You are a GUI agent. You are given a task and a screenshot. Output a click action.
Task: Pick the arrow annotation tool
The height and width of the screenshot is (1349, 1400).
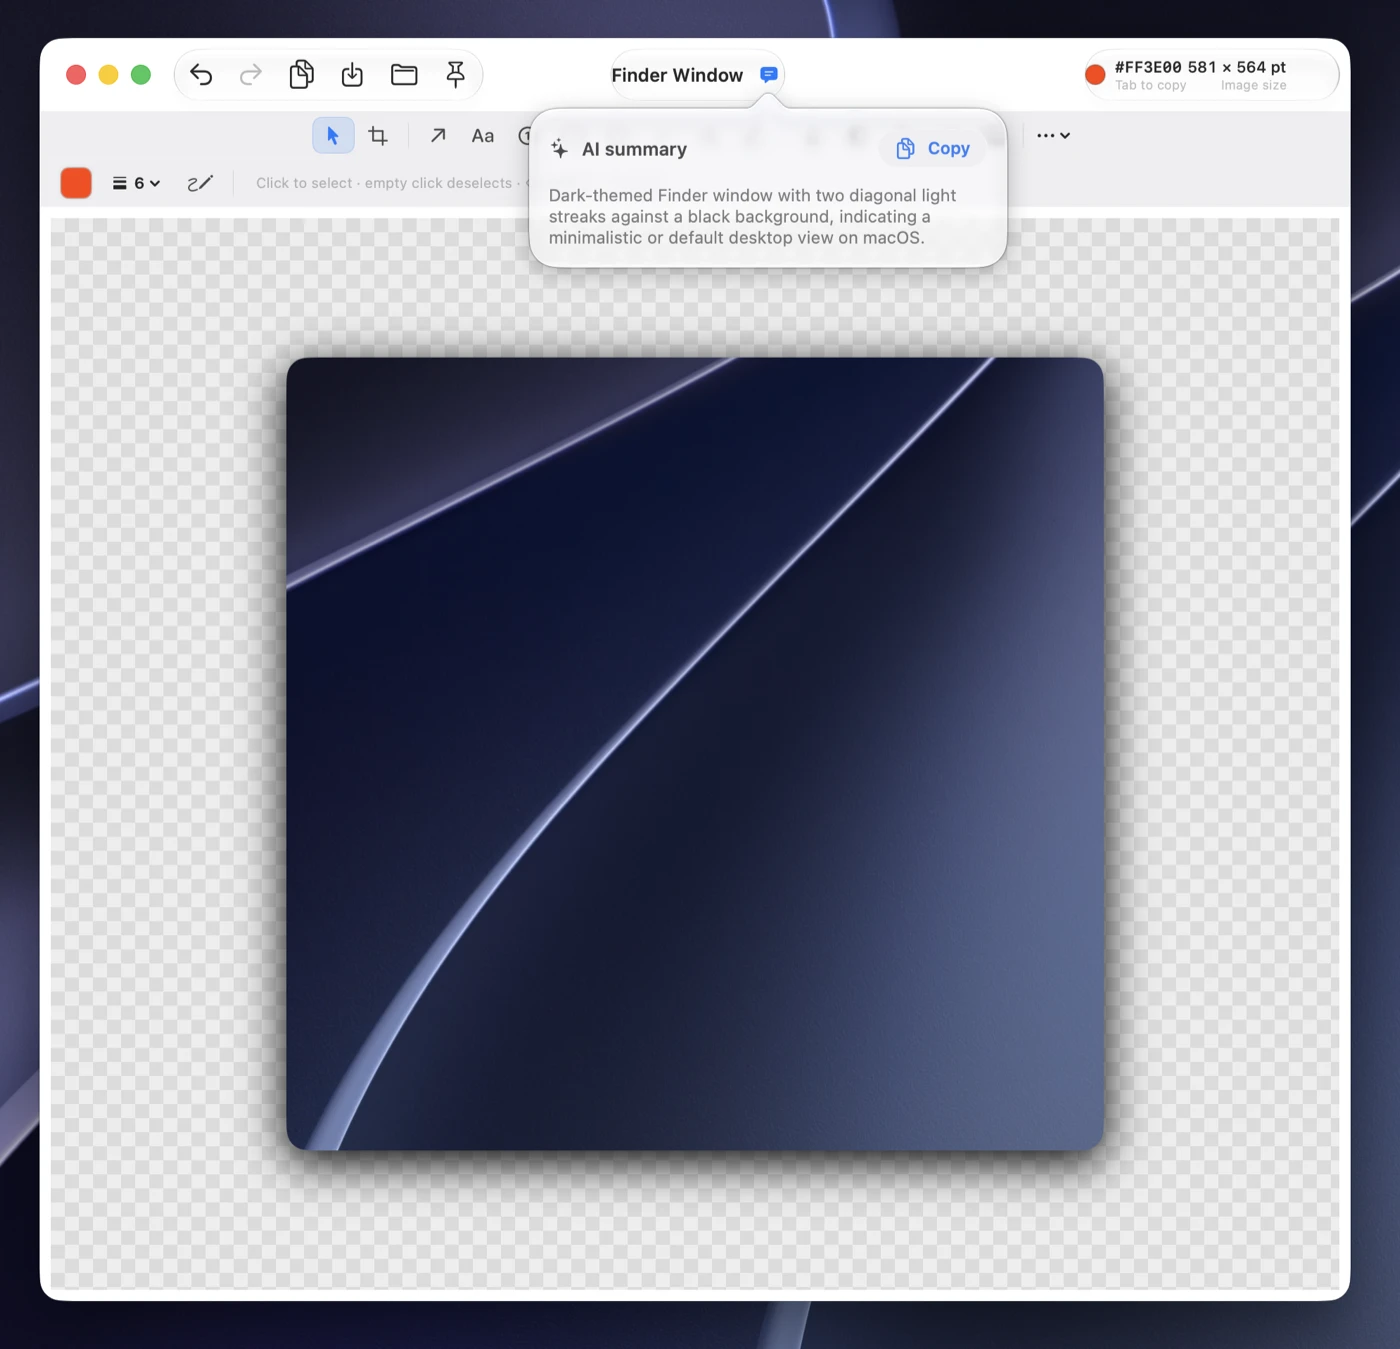pyautogui.click(x=438, y=135)
